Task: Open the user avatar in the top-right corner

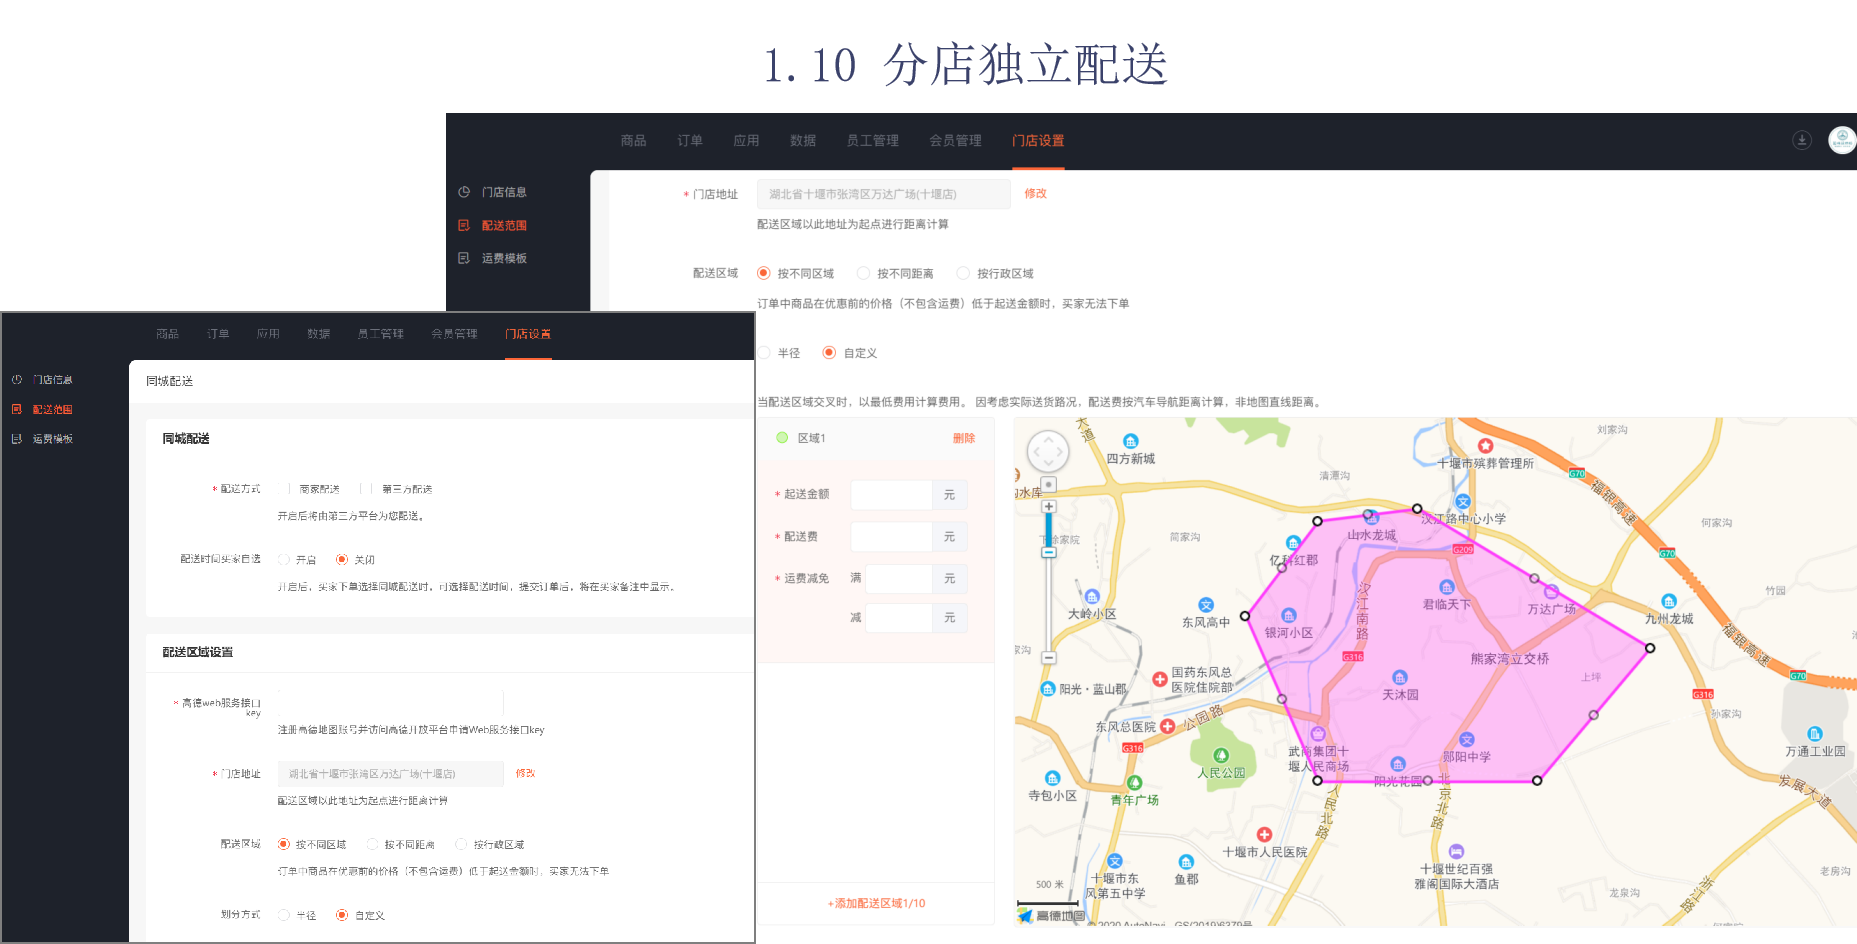Action: pos(1841,140)
